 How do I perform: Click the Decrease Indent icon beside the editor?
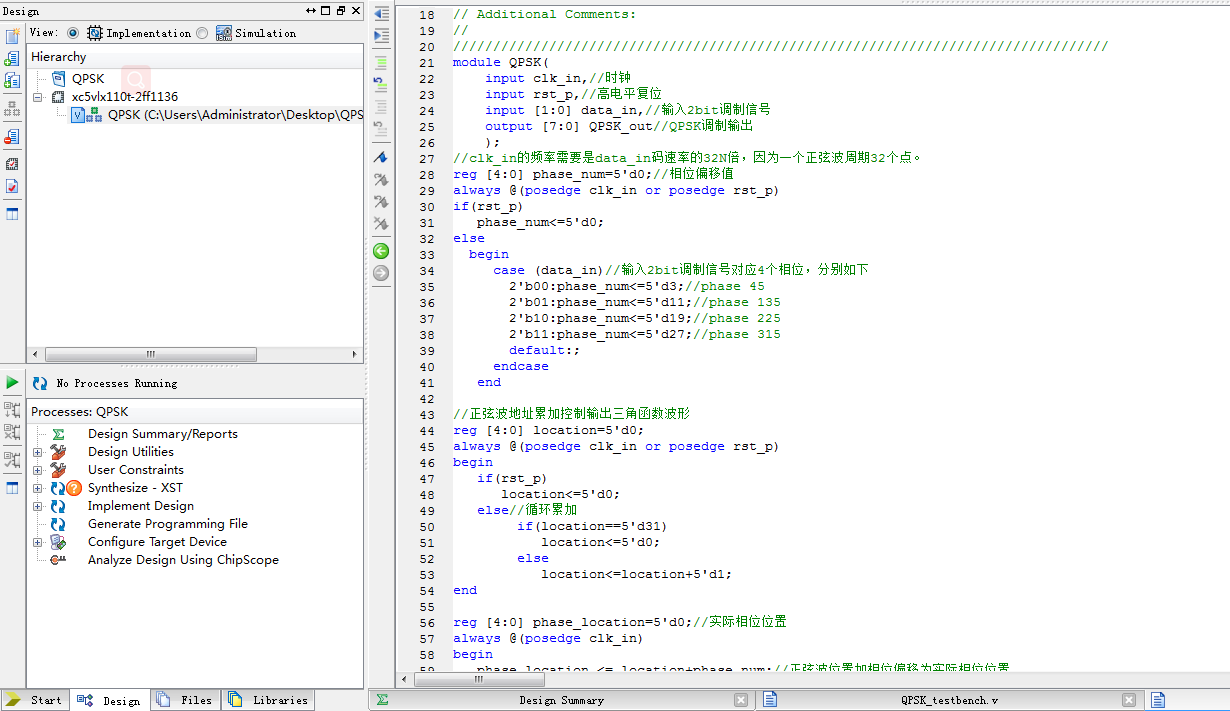click(381, 14)
